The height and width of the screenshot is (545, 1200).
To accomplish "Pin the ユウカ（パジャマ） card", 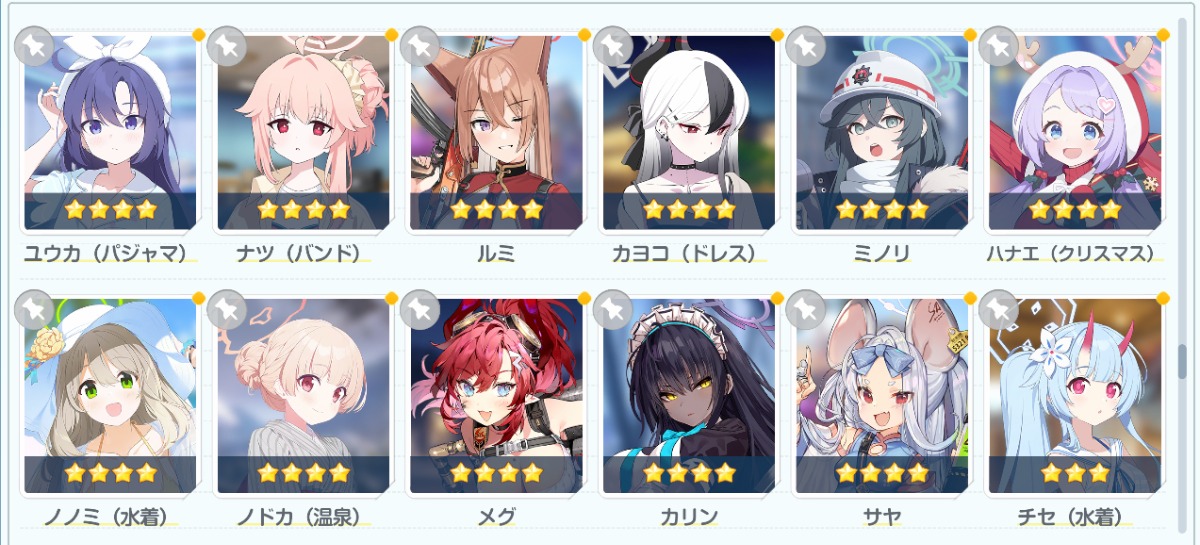I will (x=34, y=46).
